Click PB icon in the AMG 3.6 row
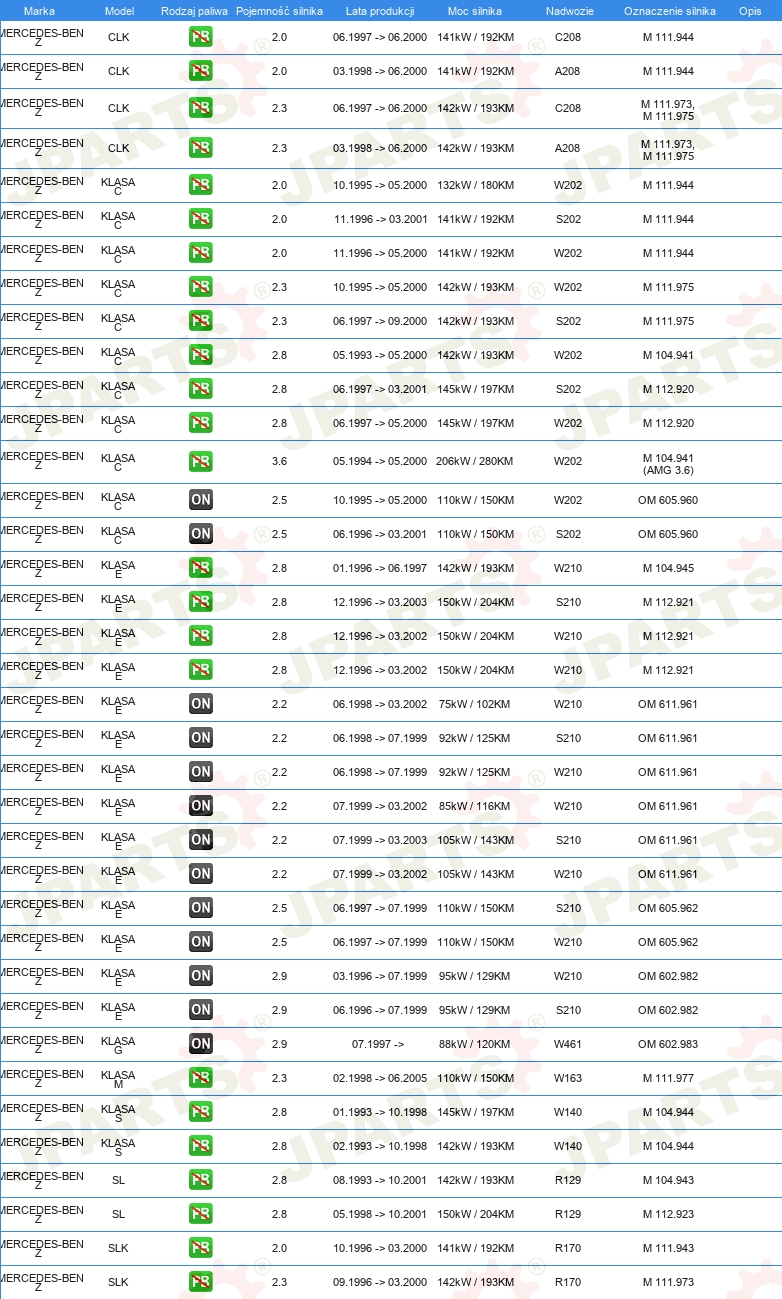Image resolution: width=782 pixels, height=1299 pixels. 200,462
